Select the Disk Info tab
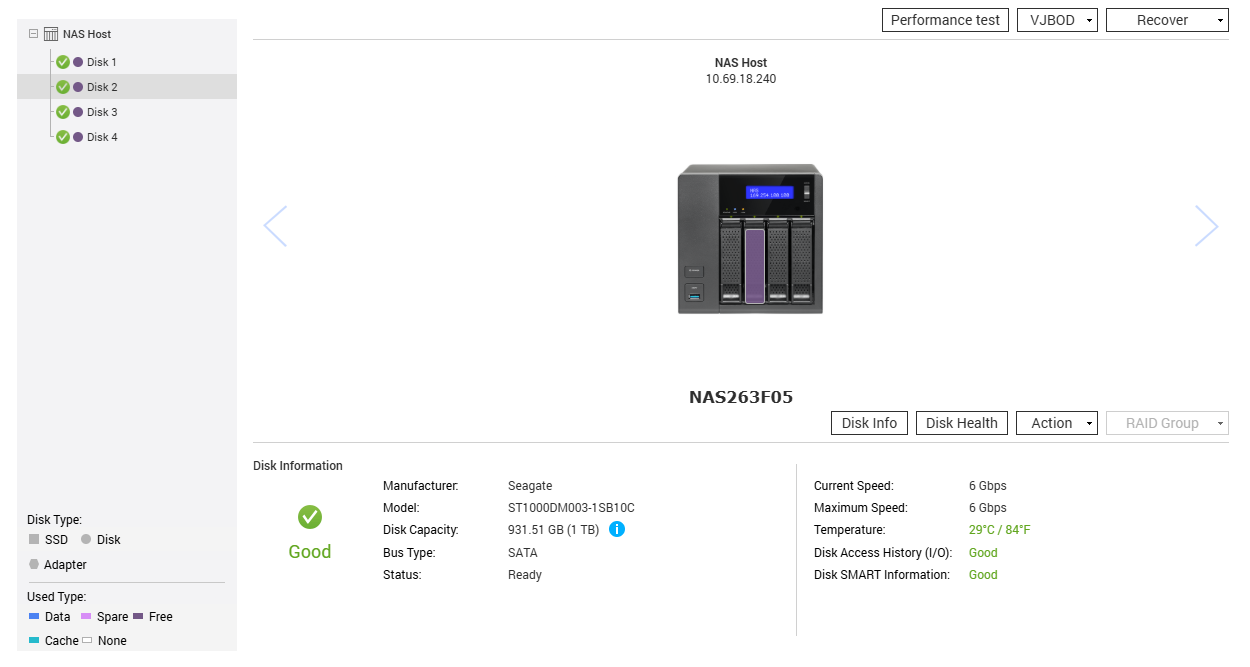This screenshot has width=1250, height=667. [x=868, y=422]
